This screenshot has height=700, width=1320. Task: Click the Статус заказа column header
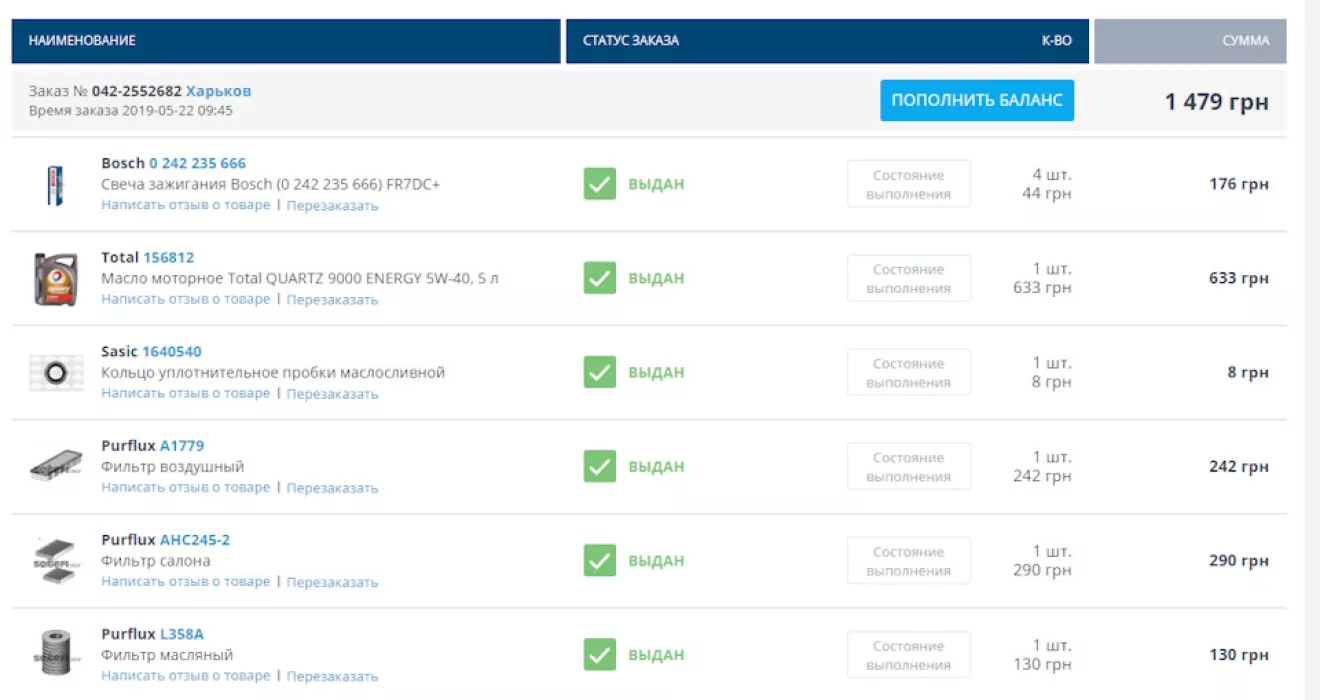(x=630, y=41)
